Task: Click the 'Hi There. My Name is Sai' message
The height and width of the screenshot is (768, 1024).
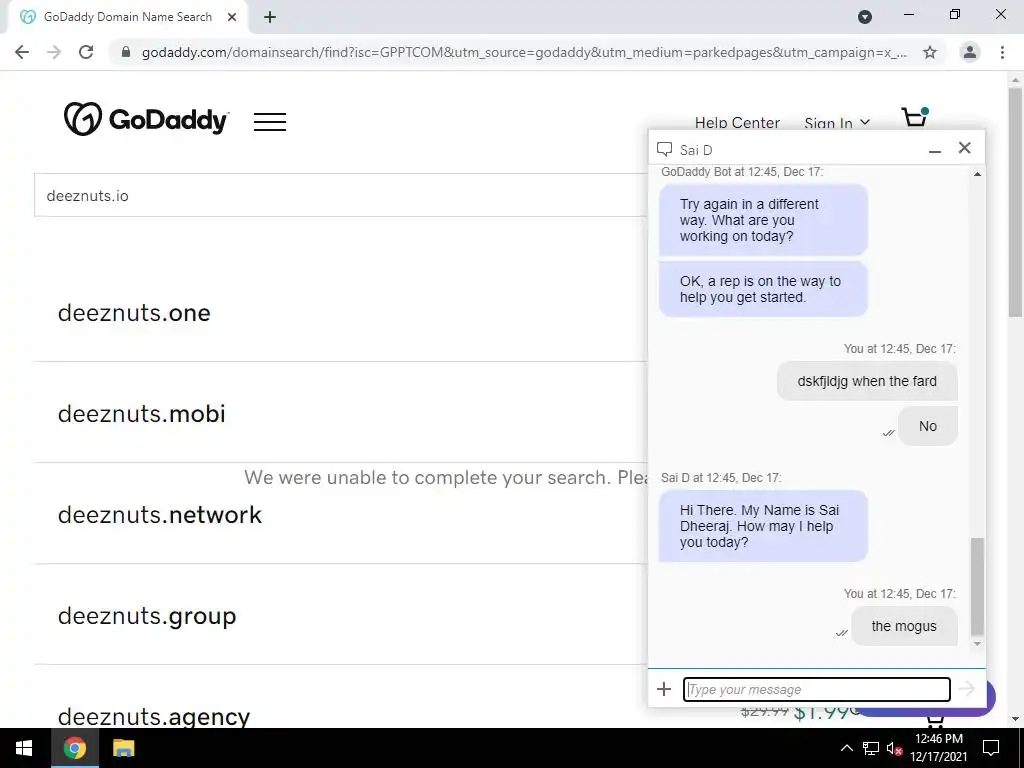Action: click(x=763, y=526)
